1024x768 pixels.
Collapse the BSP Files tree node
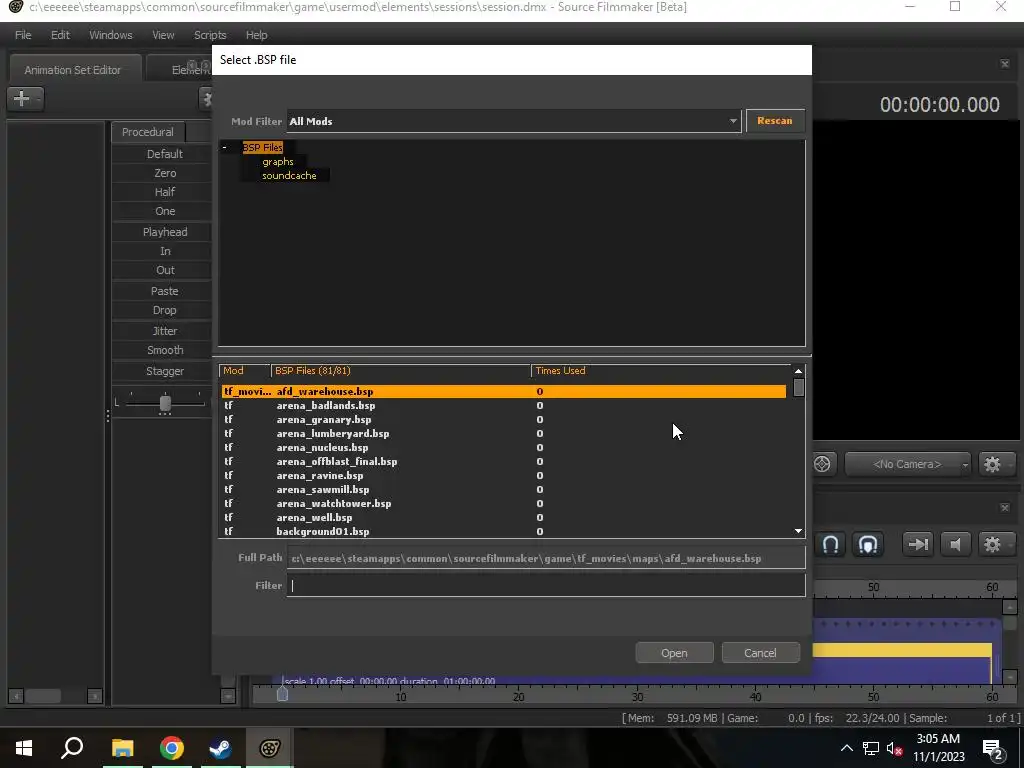225,148
